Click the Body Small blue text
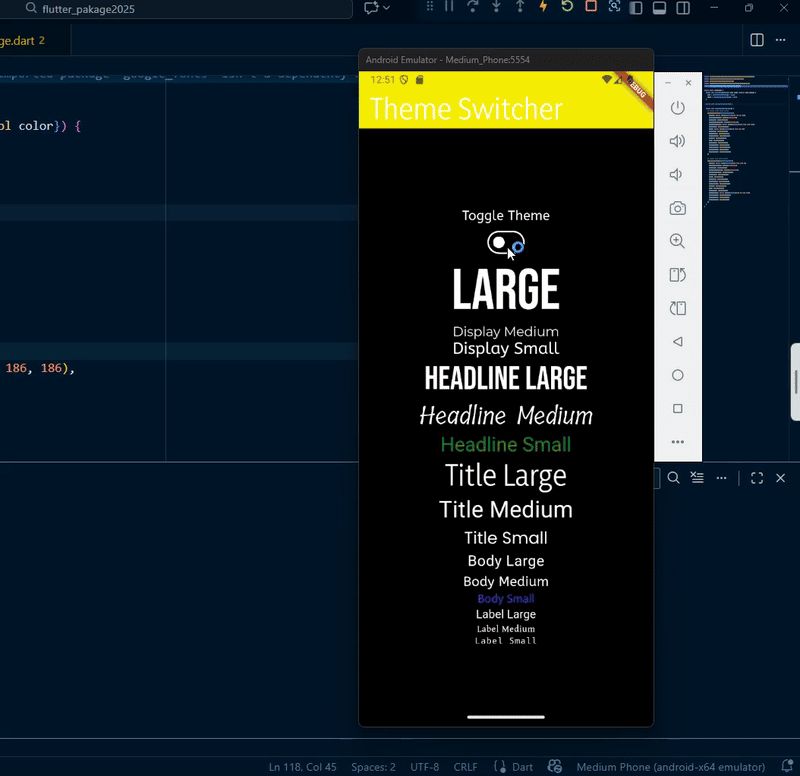 [x=506, y=598]
